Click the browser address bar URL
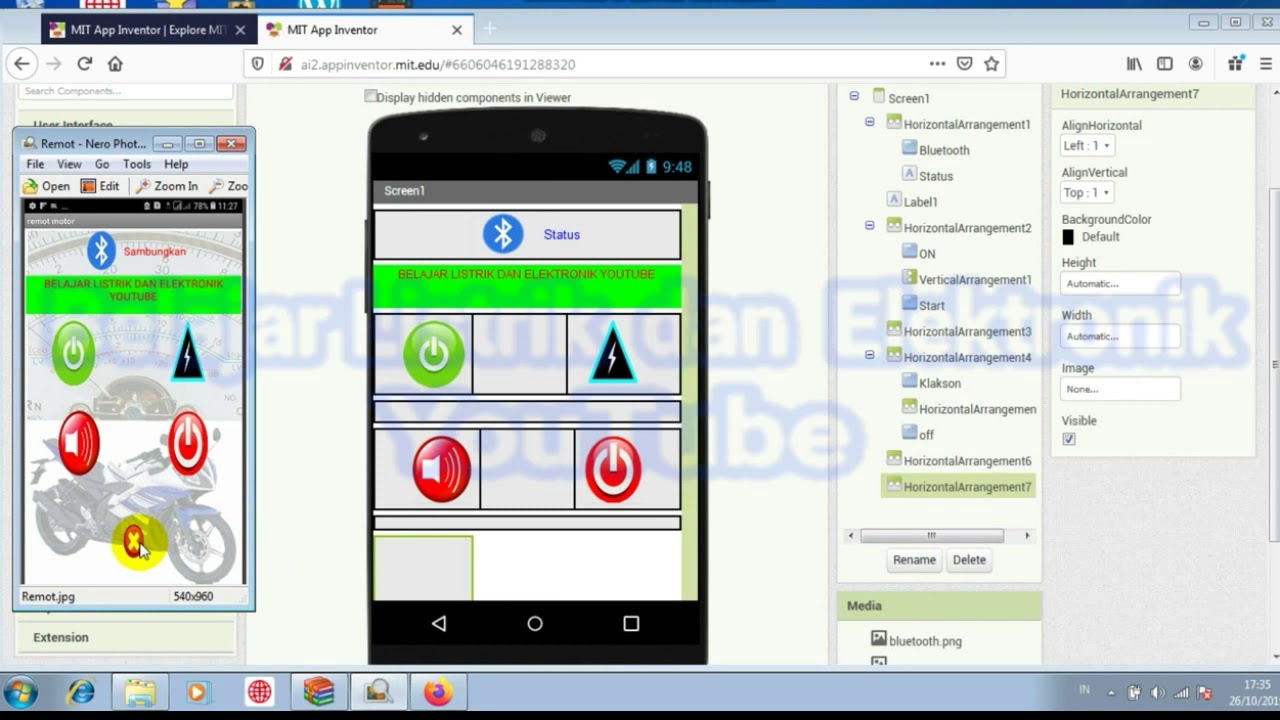 coord(437,64)
